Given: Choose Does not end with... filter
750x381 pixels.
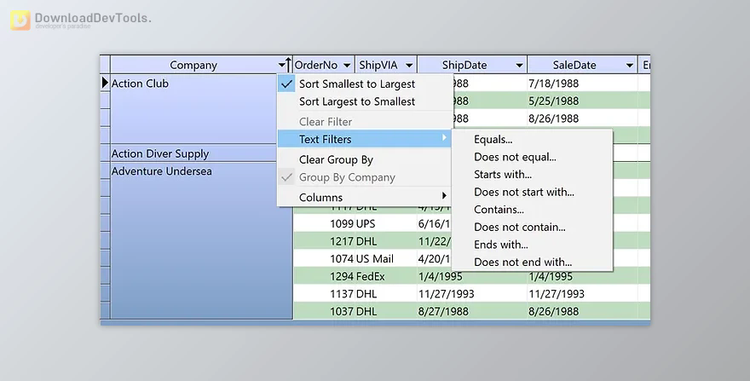Looking at the screenshot, I should coord(532,262).
